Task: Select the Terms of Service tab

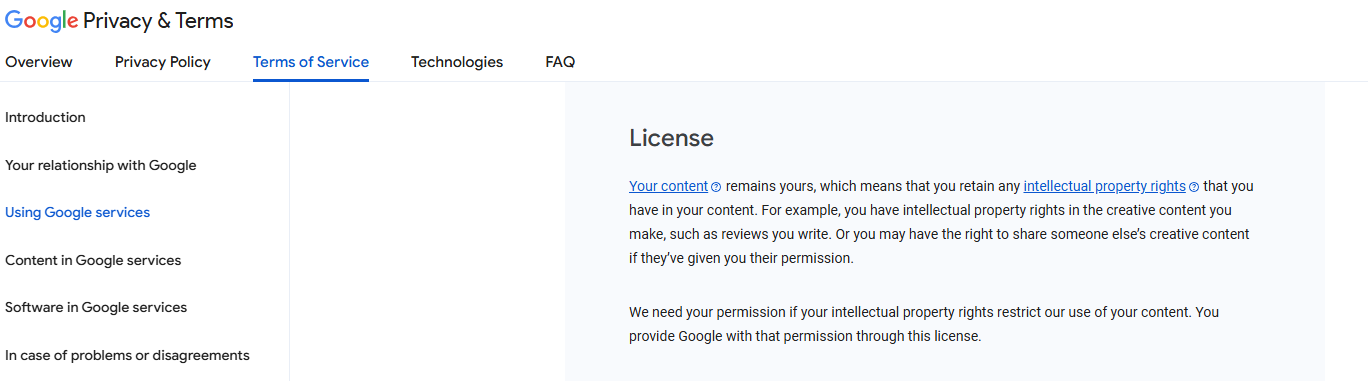Action: point(311,62)
